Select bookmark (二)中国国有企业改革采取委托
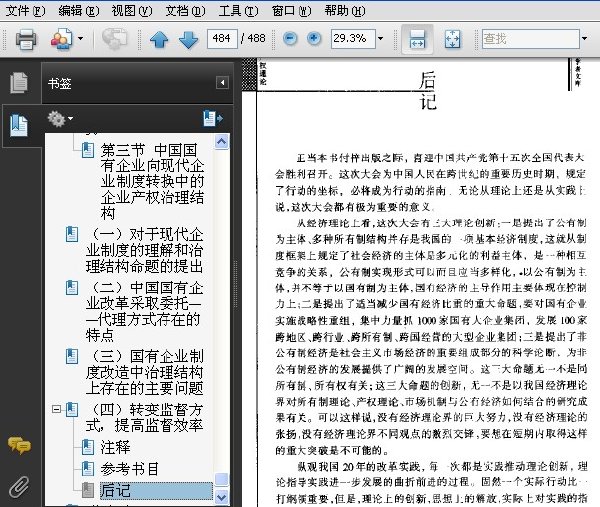 pyautogui.click(x=144, y=311)
